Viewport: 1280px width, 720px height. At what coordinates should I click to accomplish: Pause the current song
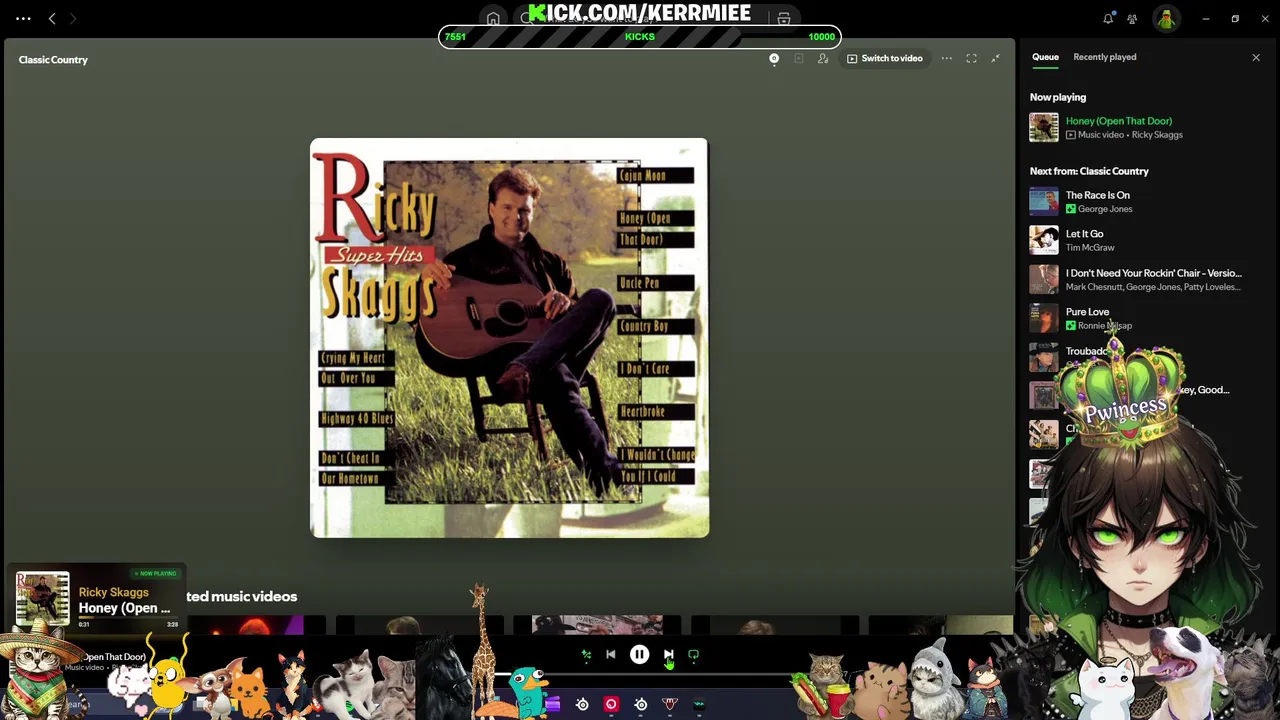640,655
